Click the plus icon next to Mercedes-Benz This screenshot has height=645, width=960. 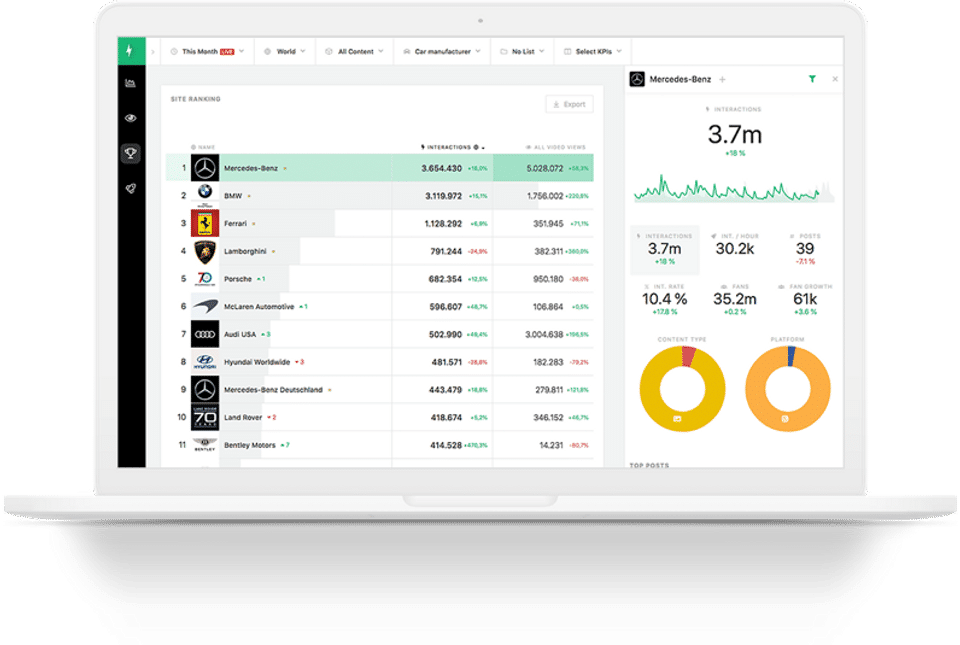pyautogui.click(x=722, y=80)
